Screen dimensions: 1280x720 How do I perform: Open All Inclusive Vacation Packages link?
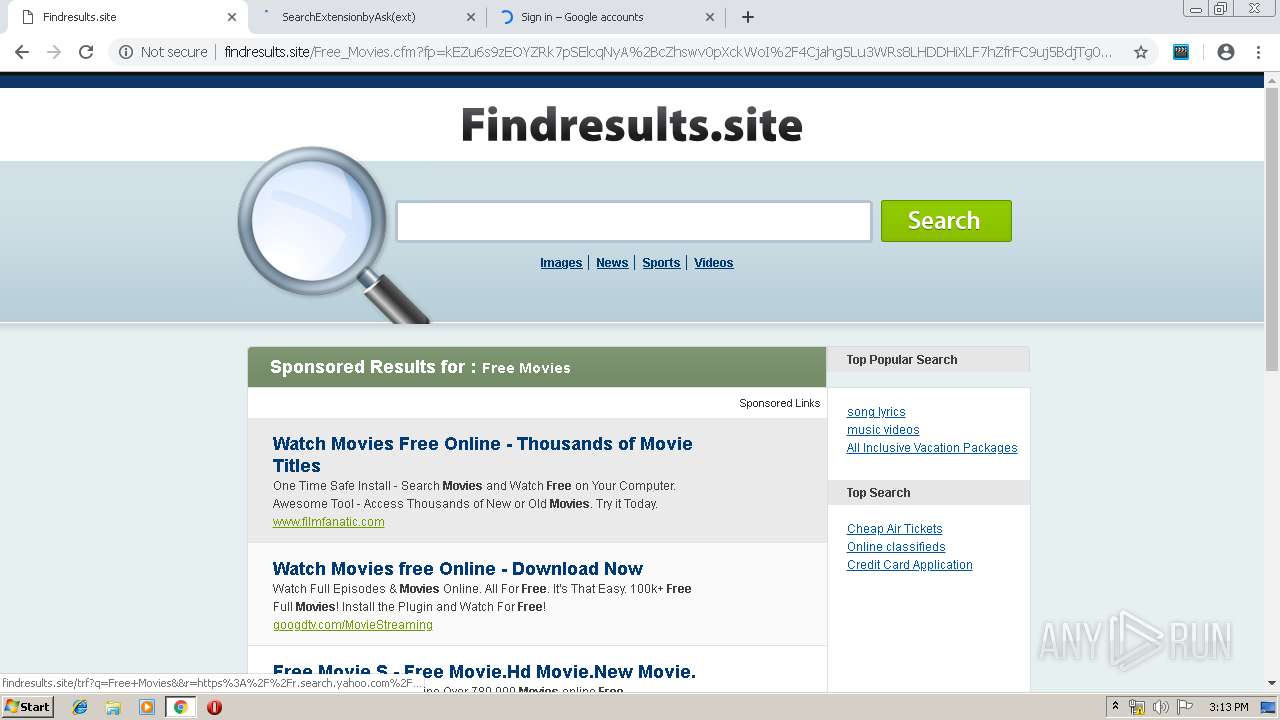pos(932,448)
